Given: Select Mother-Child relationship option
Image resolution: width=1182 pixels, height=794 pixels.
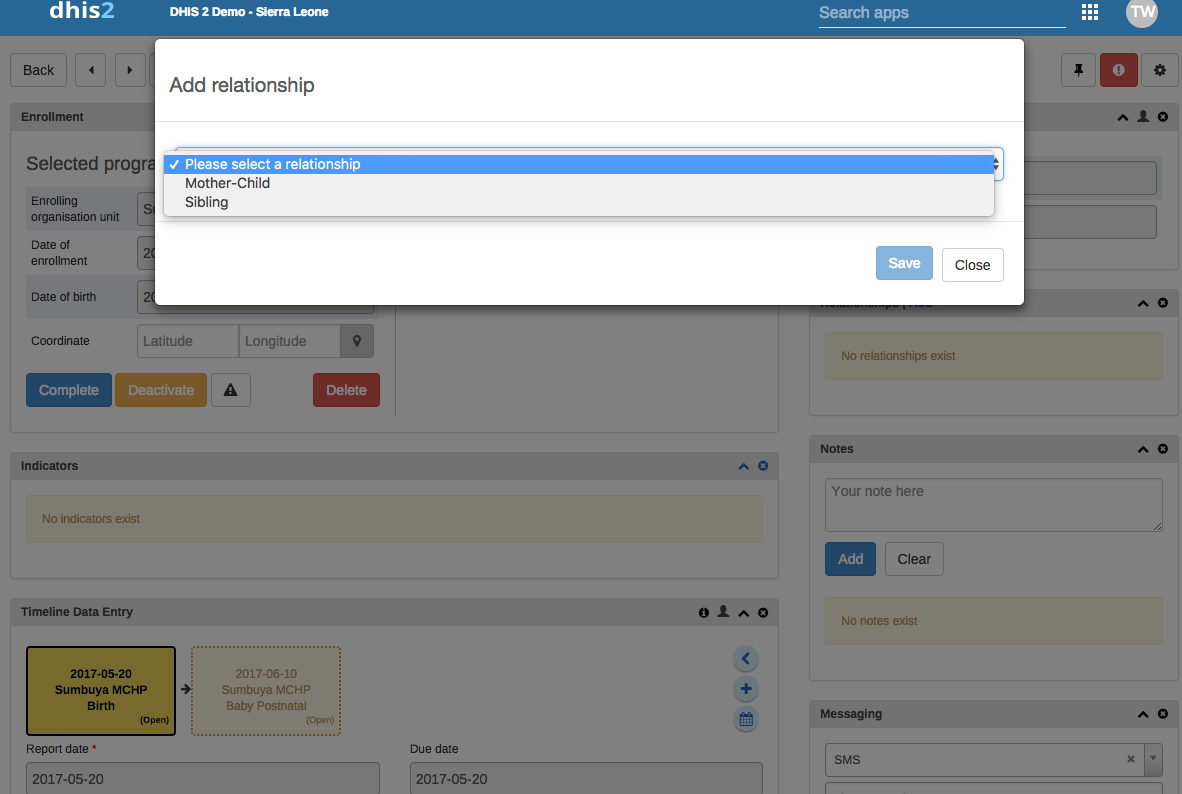Looking at the screenshot, I should point(228,183).
